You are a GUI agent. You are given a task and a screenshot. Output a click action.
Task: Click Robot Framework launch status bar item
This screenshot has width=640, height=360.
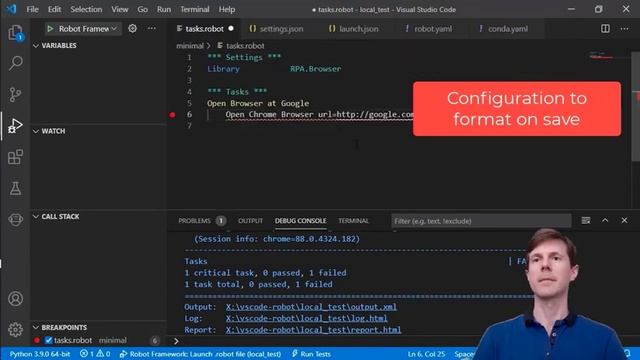coord(200,354)
